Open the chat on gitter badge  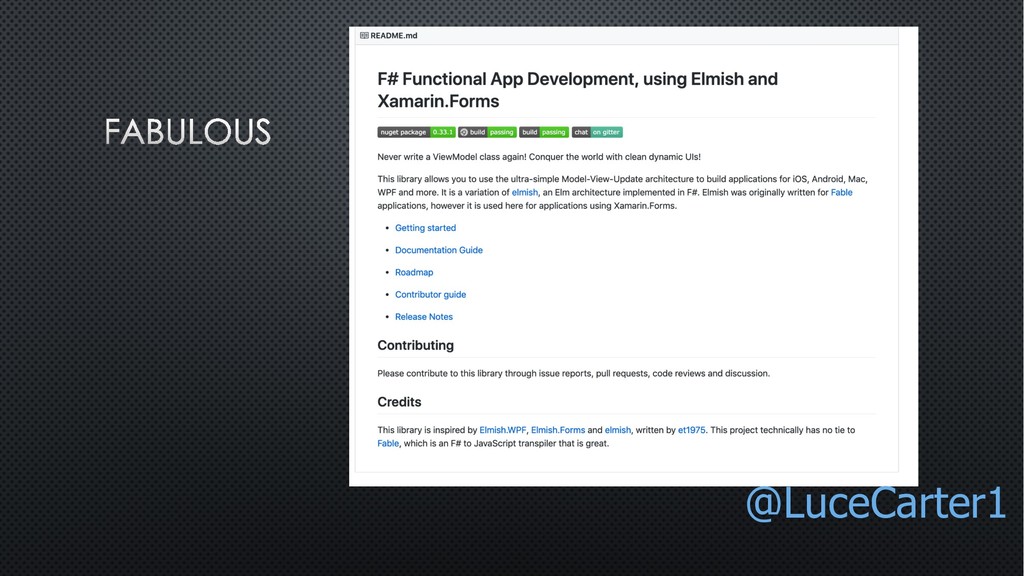597,132
